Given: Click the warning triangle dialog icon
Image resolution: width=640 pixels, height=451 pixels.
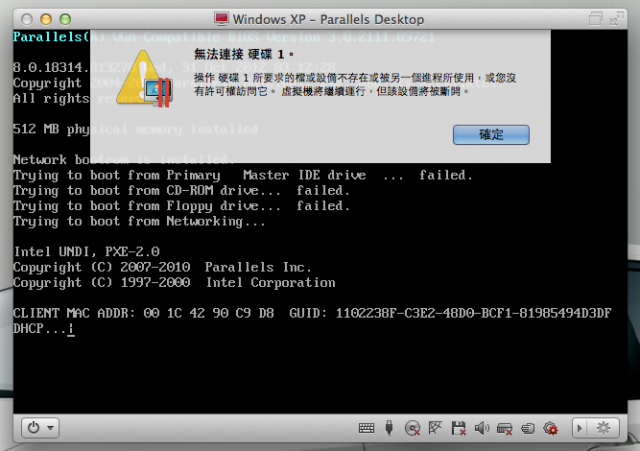Looking at the screenshot, I should coord(144,79).
